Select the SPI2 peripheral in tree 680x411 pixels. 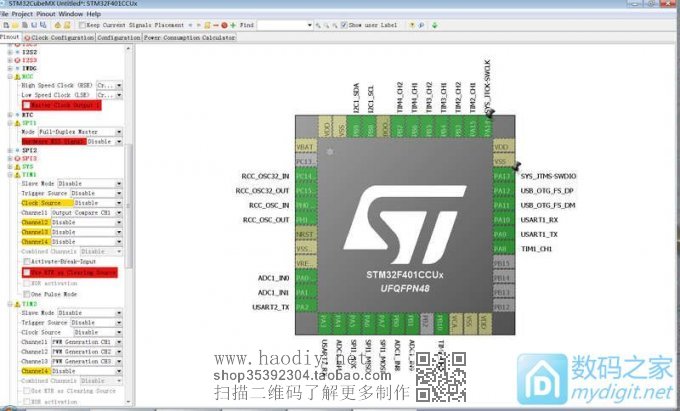click(27, 150)
